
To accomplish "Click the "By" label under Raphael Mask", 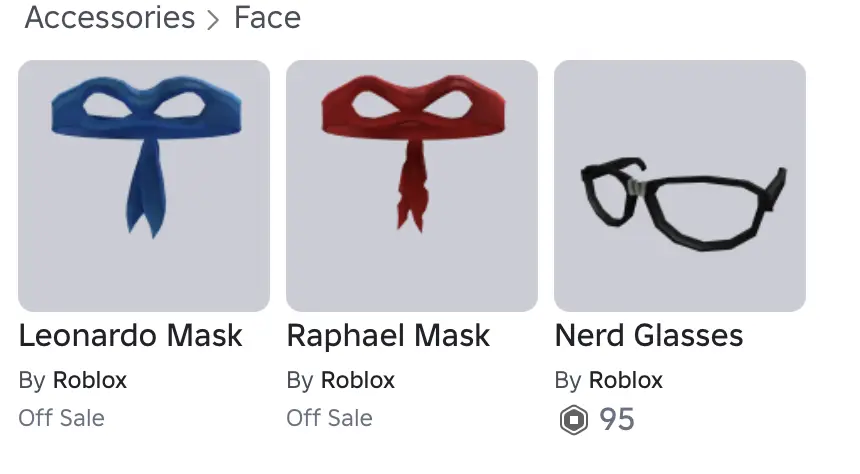I will click(300, 380).
